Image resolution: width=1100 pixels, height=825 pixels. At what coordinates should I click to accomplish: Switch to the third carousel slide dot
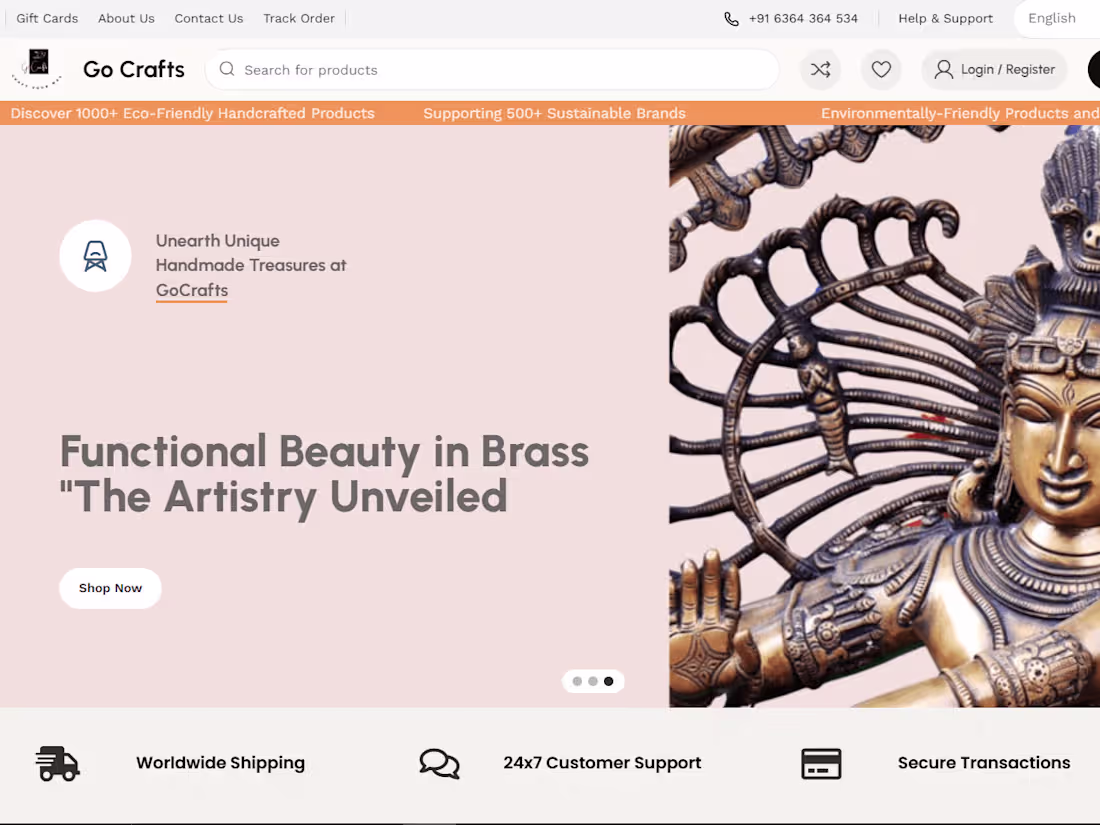pyautogui.click(x=608, y=681)
